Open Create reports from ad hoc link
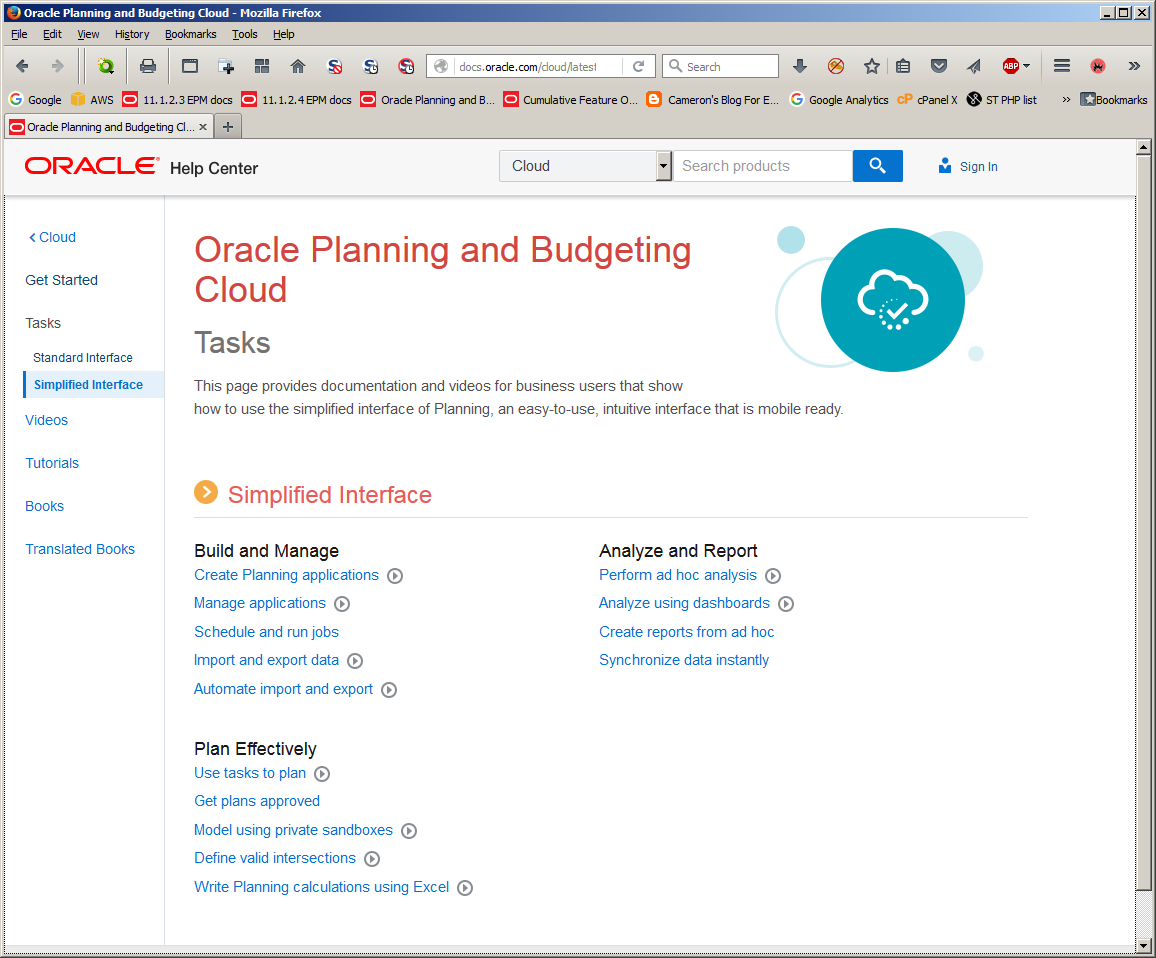 [x=686, y=632]
